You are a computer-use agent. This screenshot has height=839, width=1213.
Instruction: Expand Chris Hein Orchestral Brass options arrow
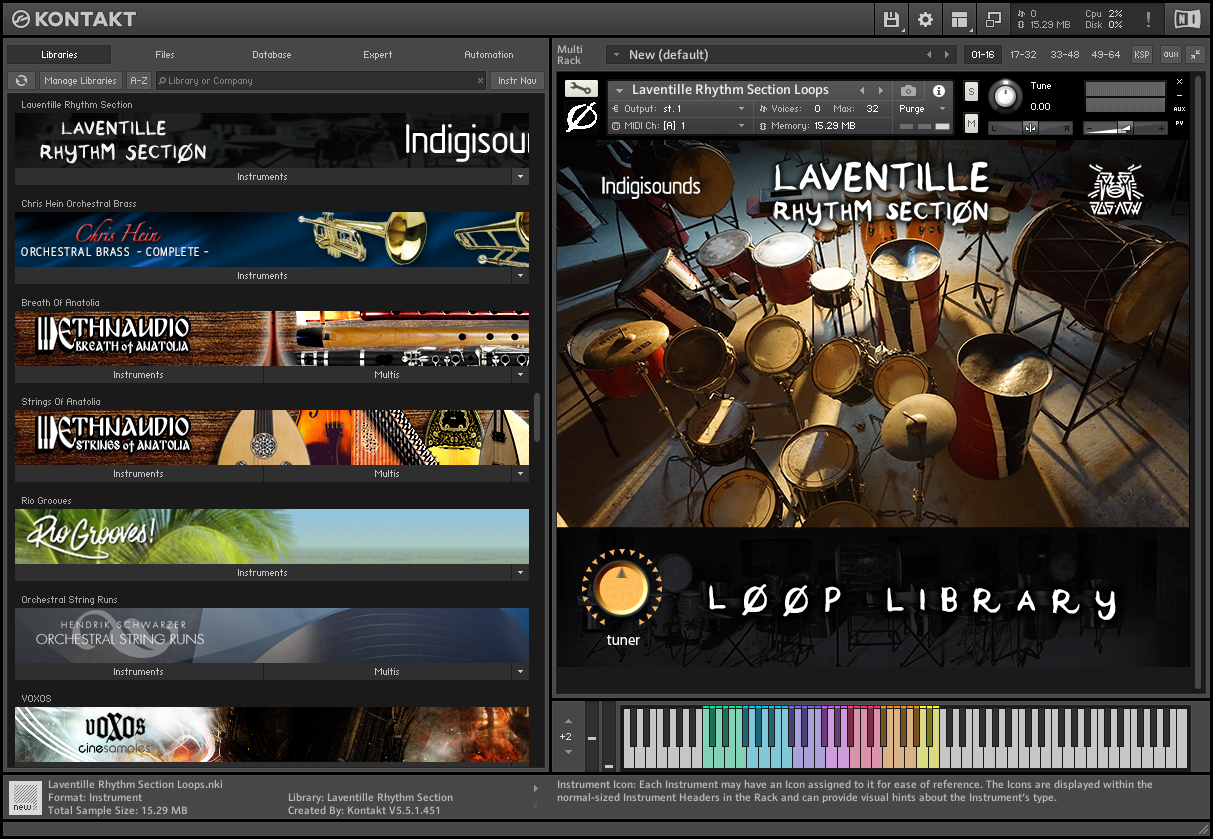click(520, 275)
